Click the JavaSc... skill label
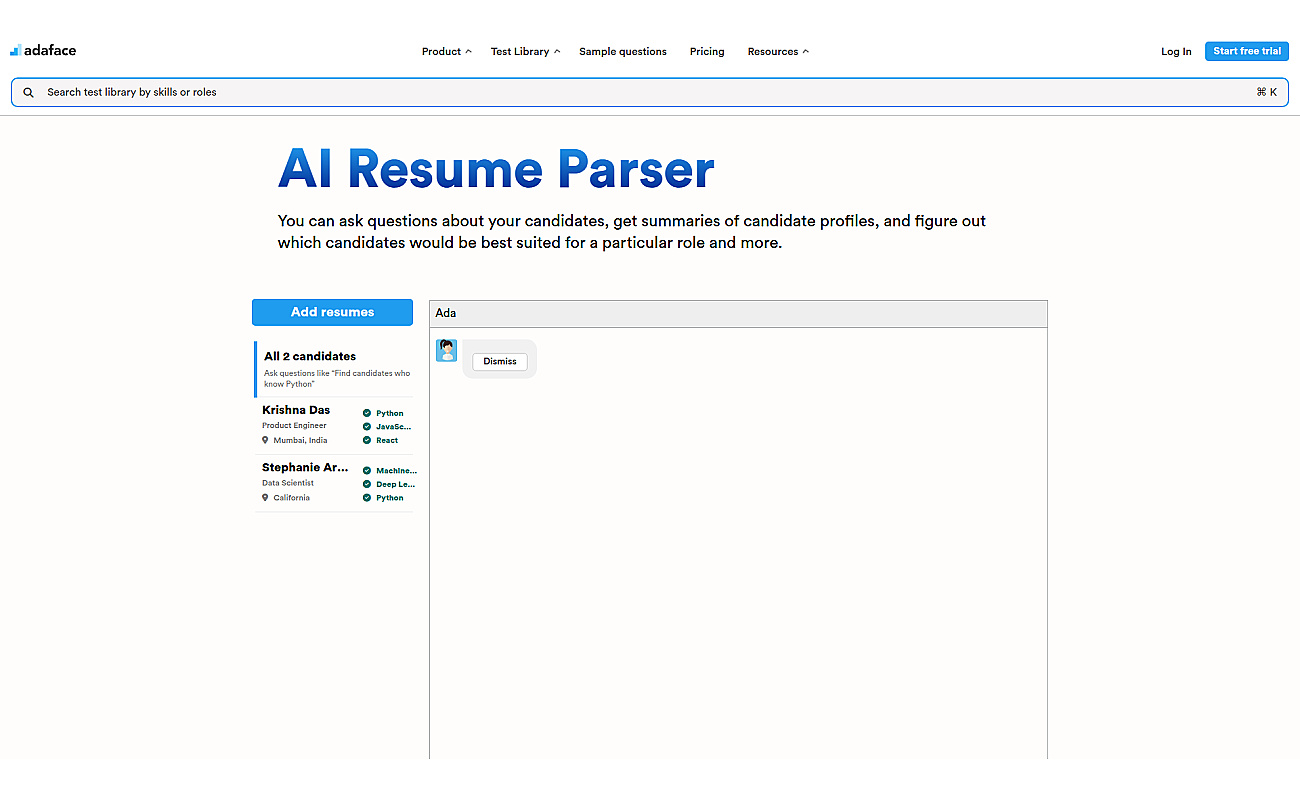Viewport: 1300px width, 788px height. click(394, 427)
